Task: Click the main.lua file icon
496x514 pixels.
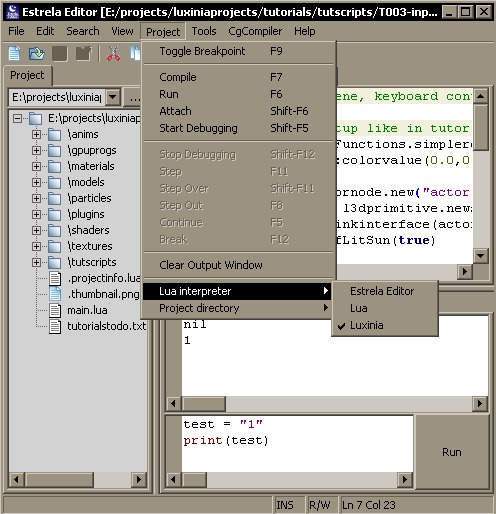Action: point(55,310)
